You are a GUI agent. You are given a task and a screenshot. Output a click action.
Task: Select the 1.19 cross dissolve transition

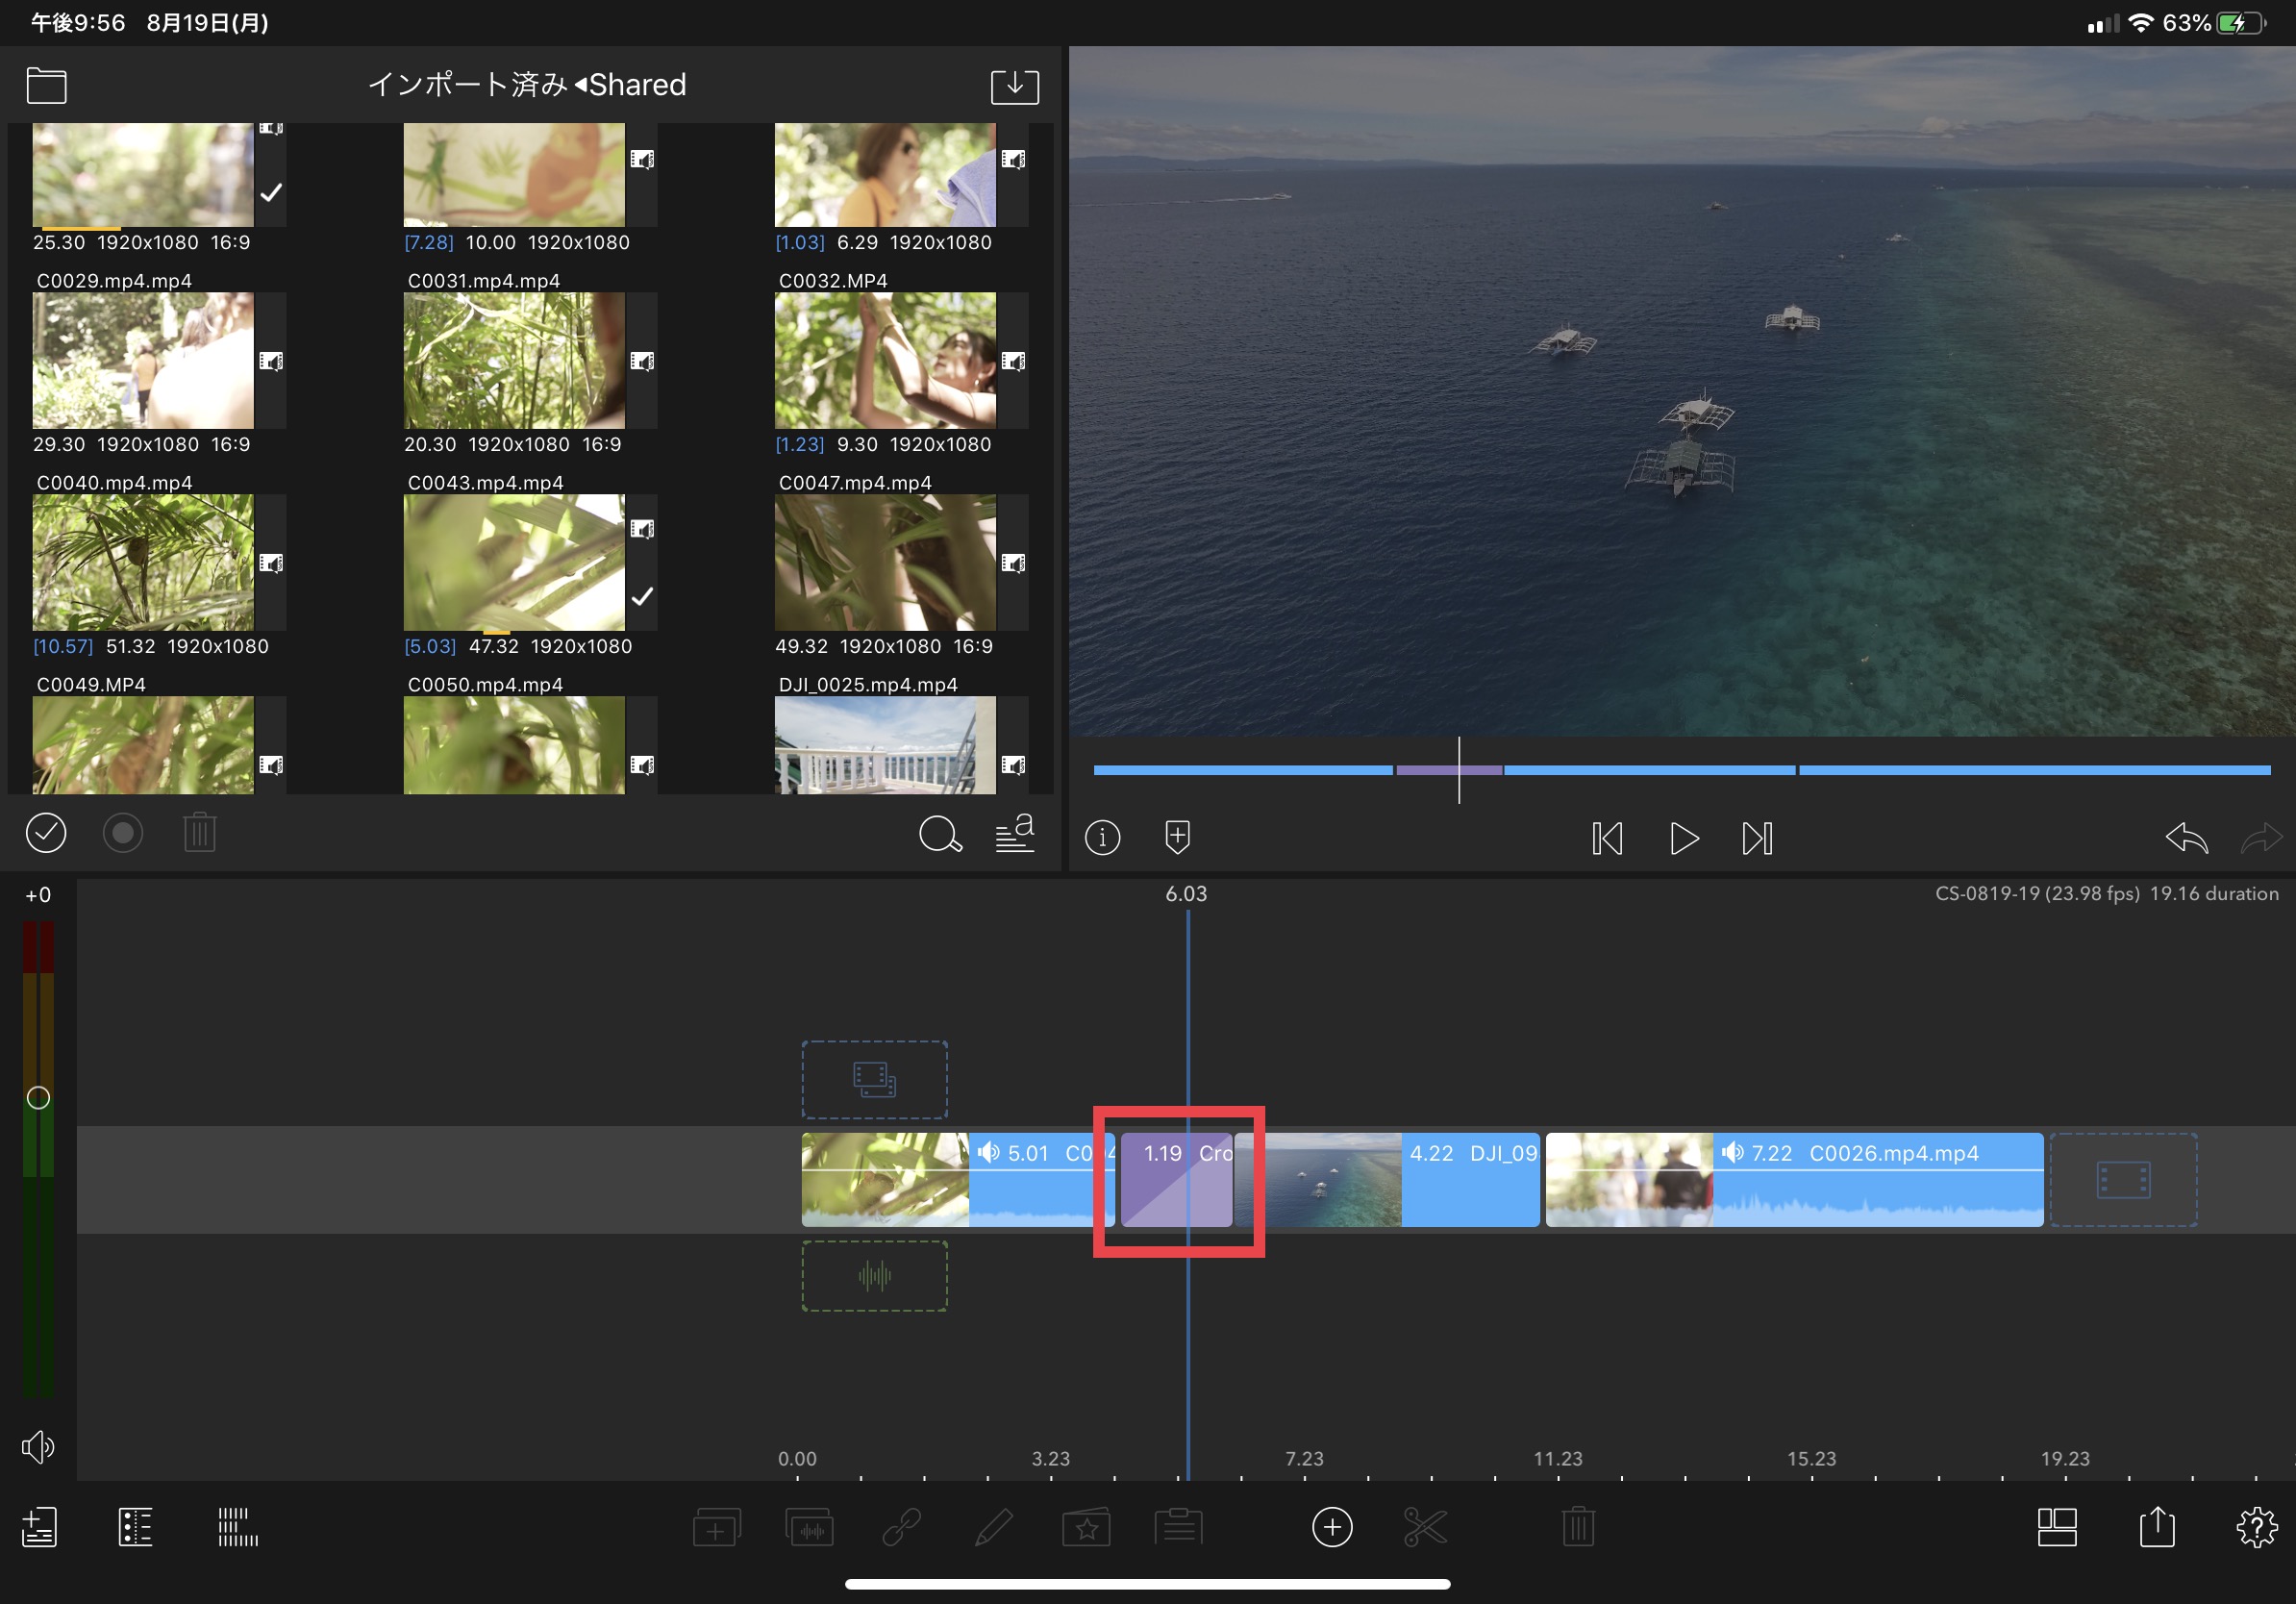click(x=1176, y=1180)
